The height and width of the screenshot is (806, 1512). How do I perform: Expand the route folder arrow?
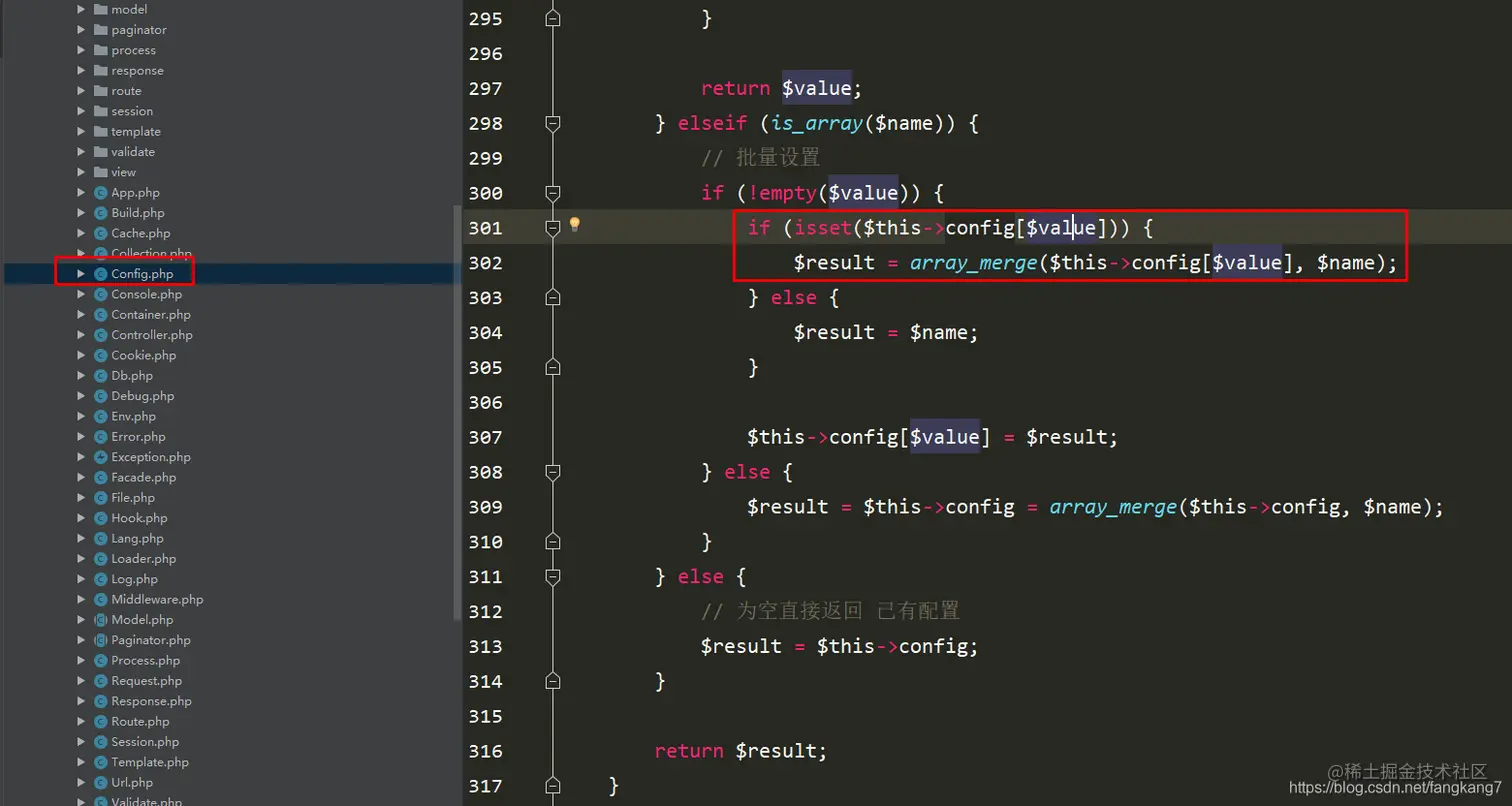click(82, 91)
